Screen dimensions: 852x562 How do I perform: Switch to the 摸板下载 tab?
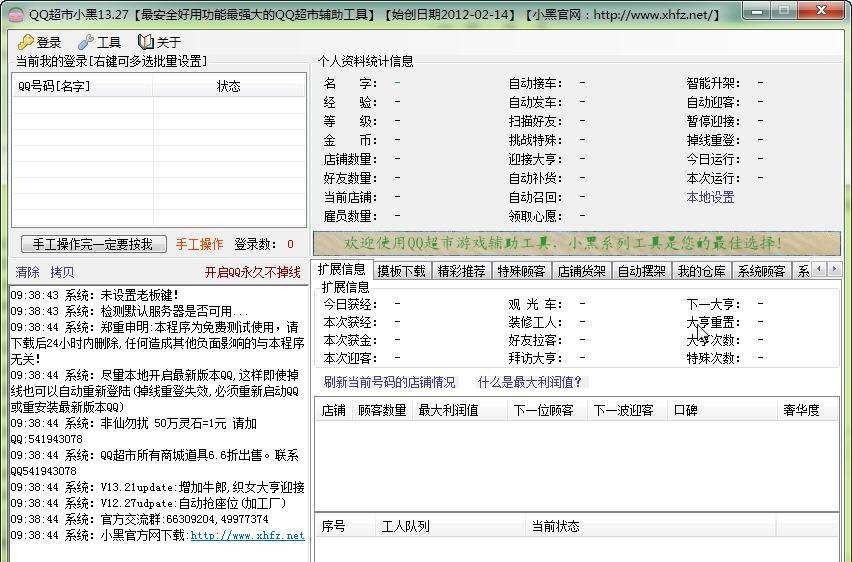402,271
